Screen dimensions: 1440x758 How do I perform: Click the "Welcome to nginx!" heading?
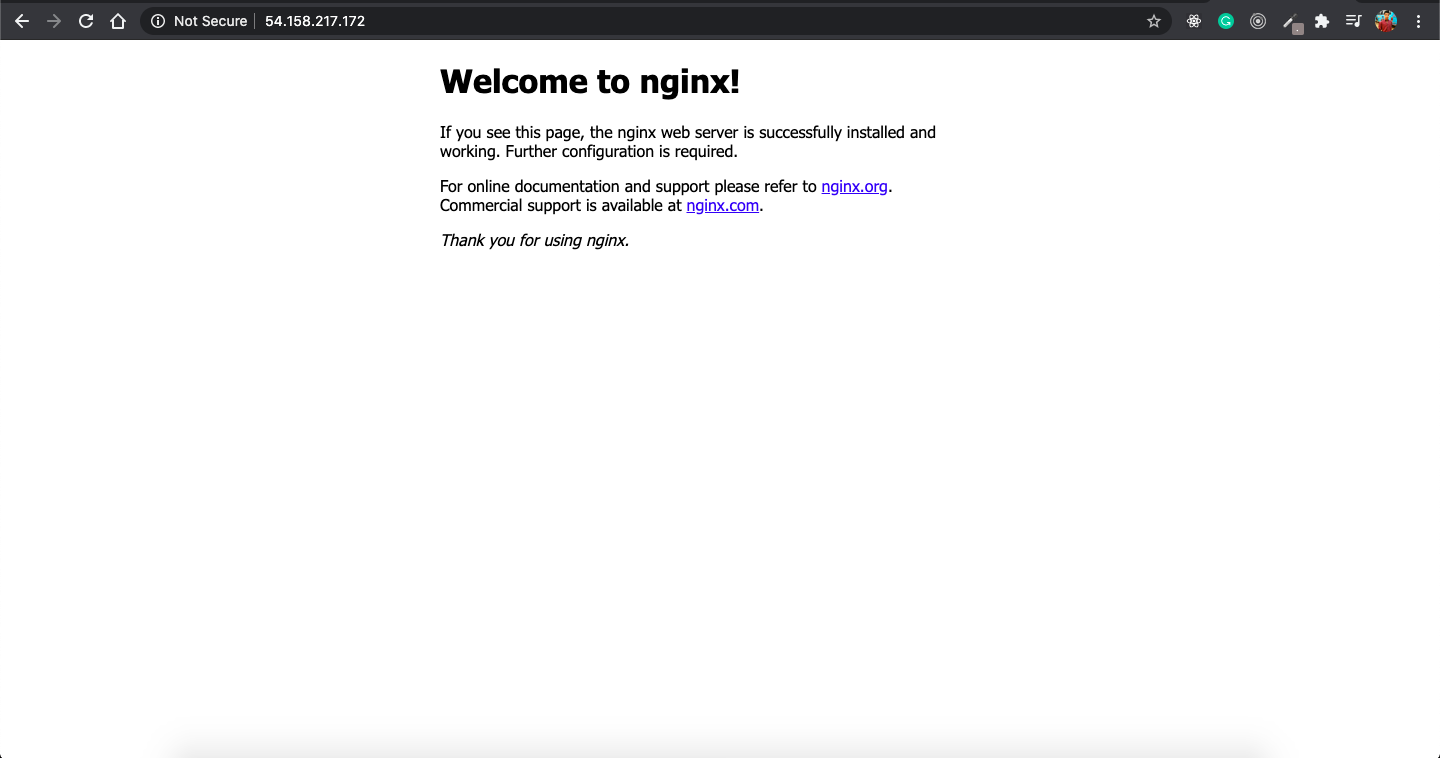[x=590, y=81]
